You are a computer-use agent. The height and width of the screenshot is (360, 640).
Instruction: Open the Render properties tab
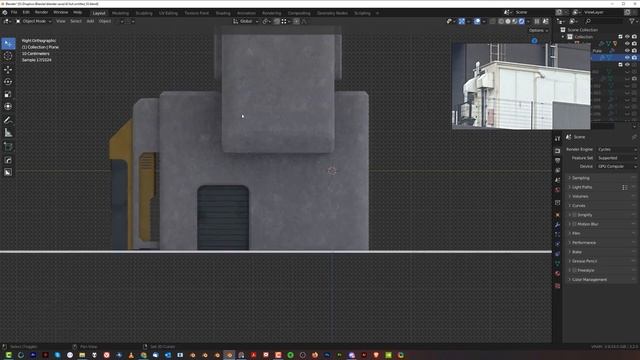[558, 151]
